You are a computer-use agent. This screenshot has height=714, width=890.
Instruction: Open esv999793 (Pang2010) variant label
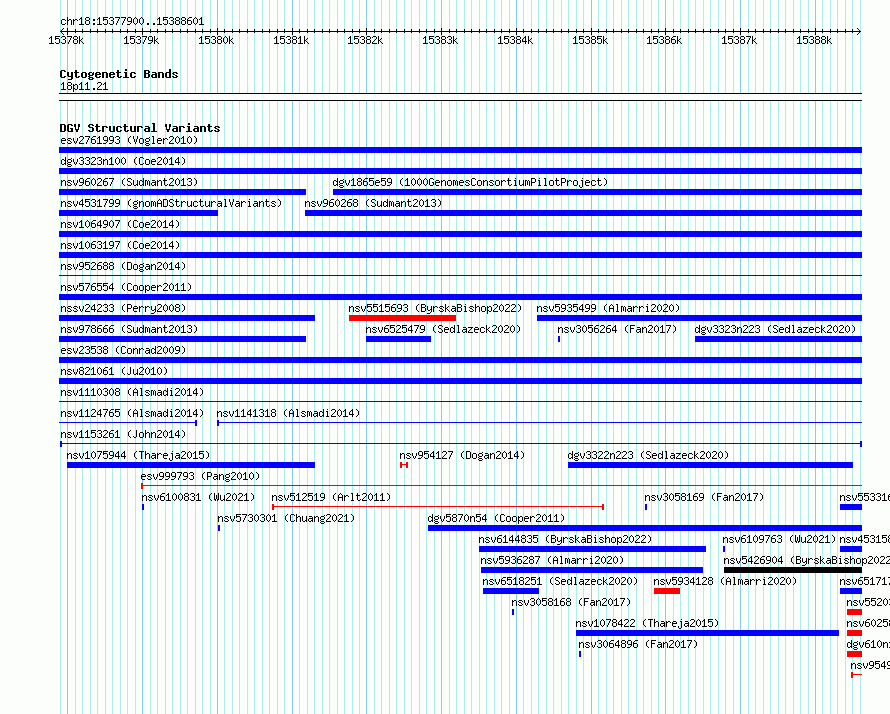click(x=200, y=476)
